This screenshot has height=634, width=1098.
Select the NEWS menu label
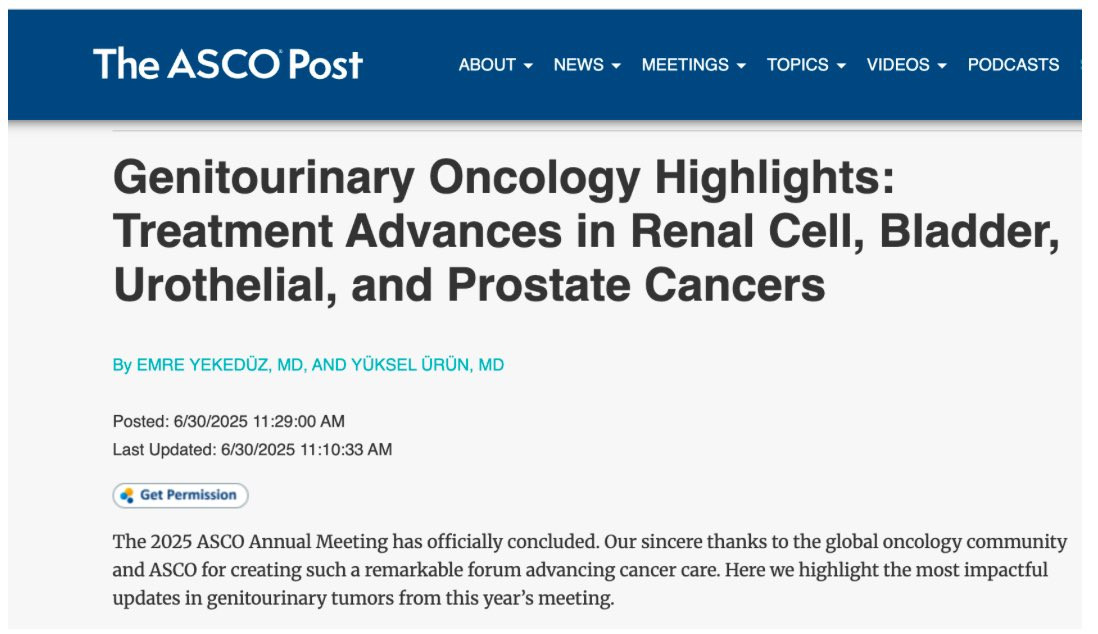(x=578, y=65)
